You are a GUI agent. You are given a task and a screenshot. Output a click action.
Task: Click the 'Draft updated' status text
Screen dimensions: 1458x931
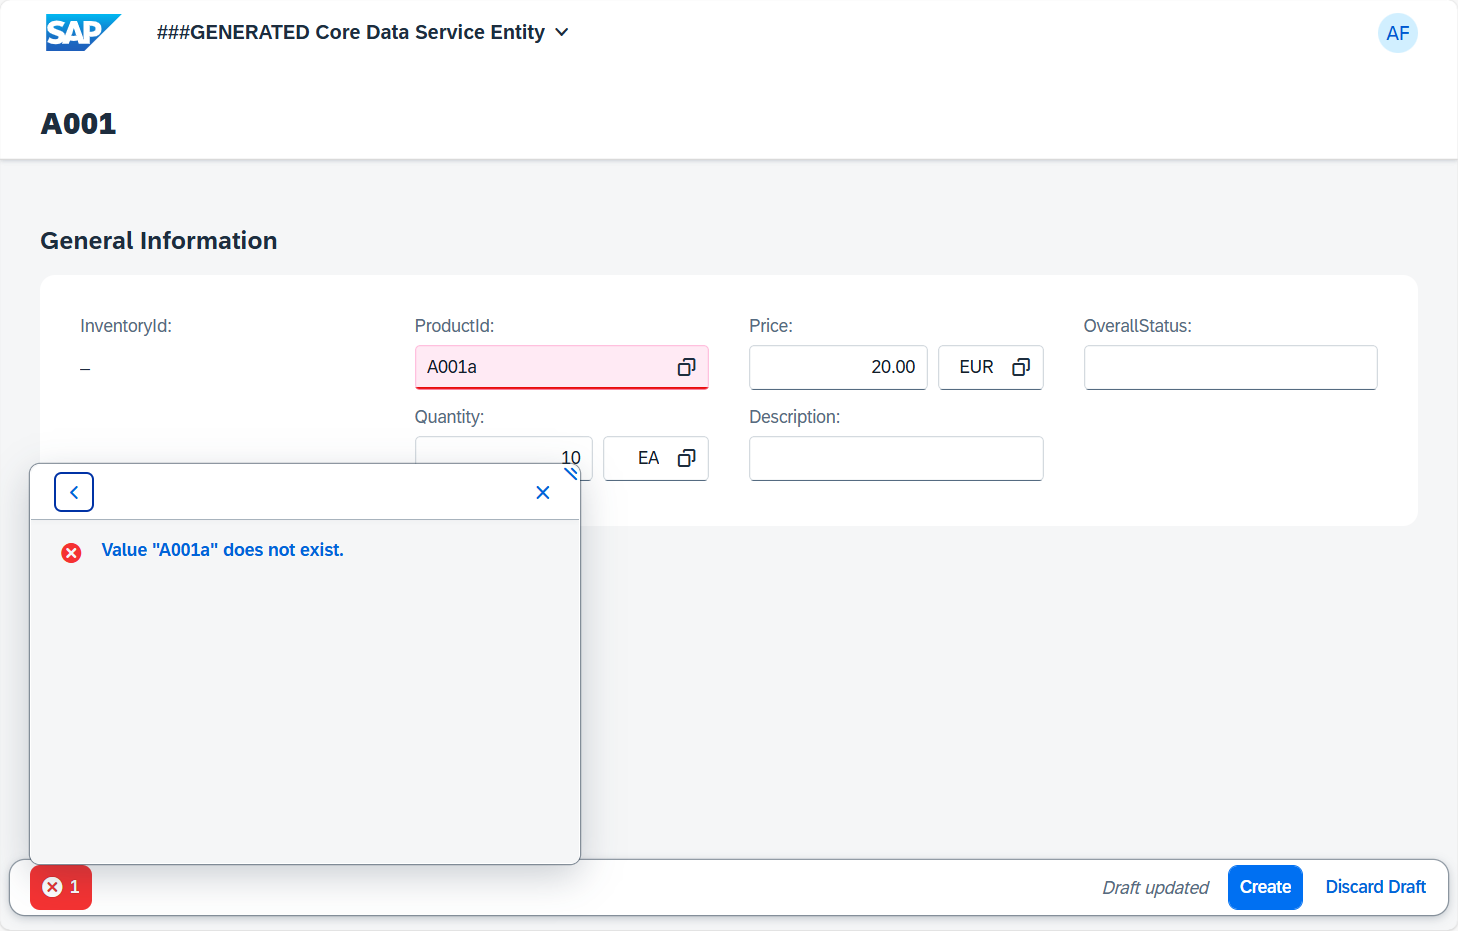(x=1155, y=888)
